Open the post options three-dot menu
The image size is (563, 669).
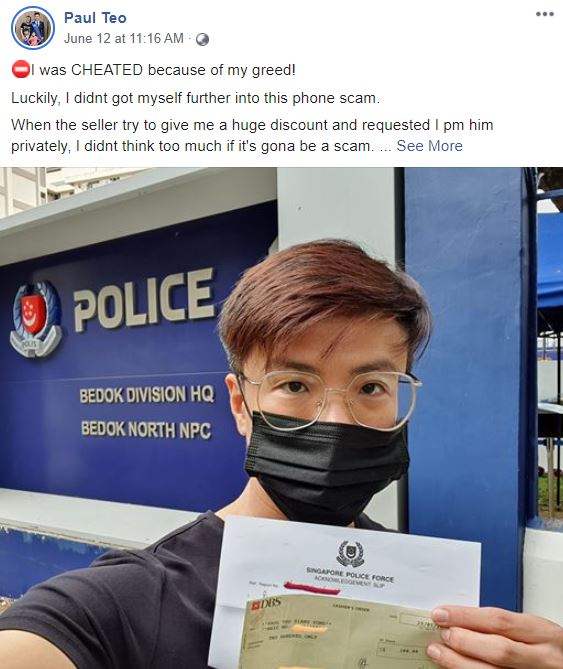coord(545,14)
